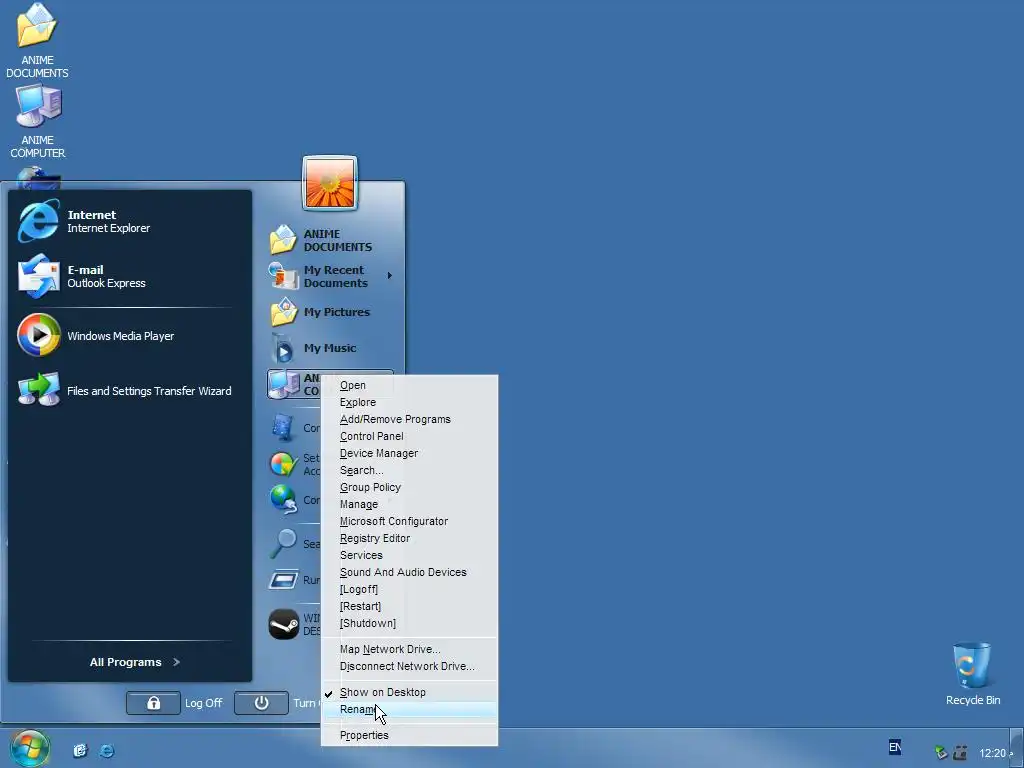
Task: Open My Pictures folder
Action: [330, 312]
